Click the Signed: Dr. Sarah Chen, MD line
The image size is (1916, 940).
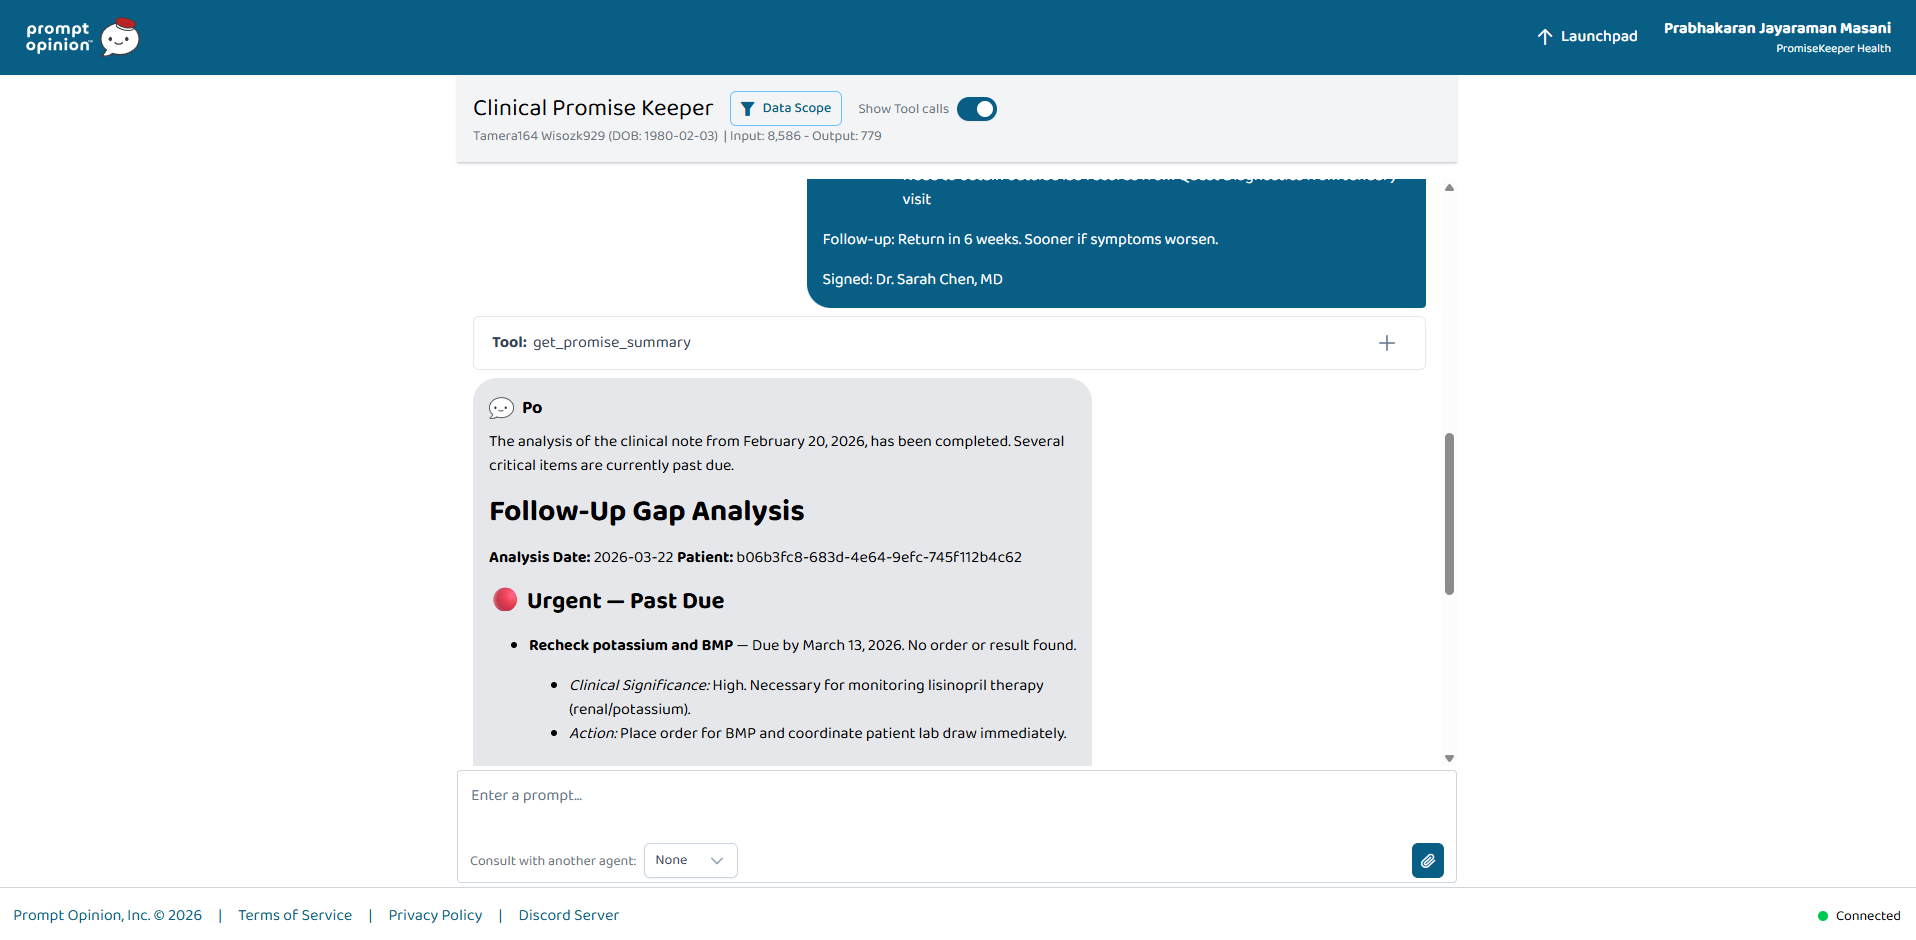912,279
